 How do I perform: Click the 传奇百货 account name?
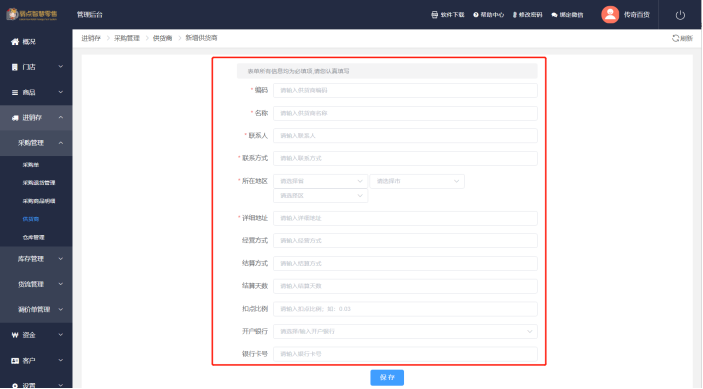tap(637, 15)
